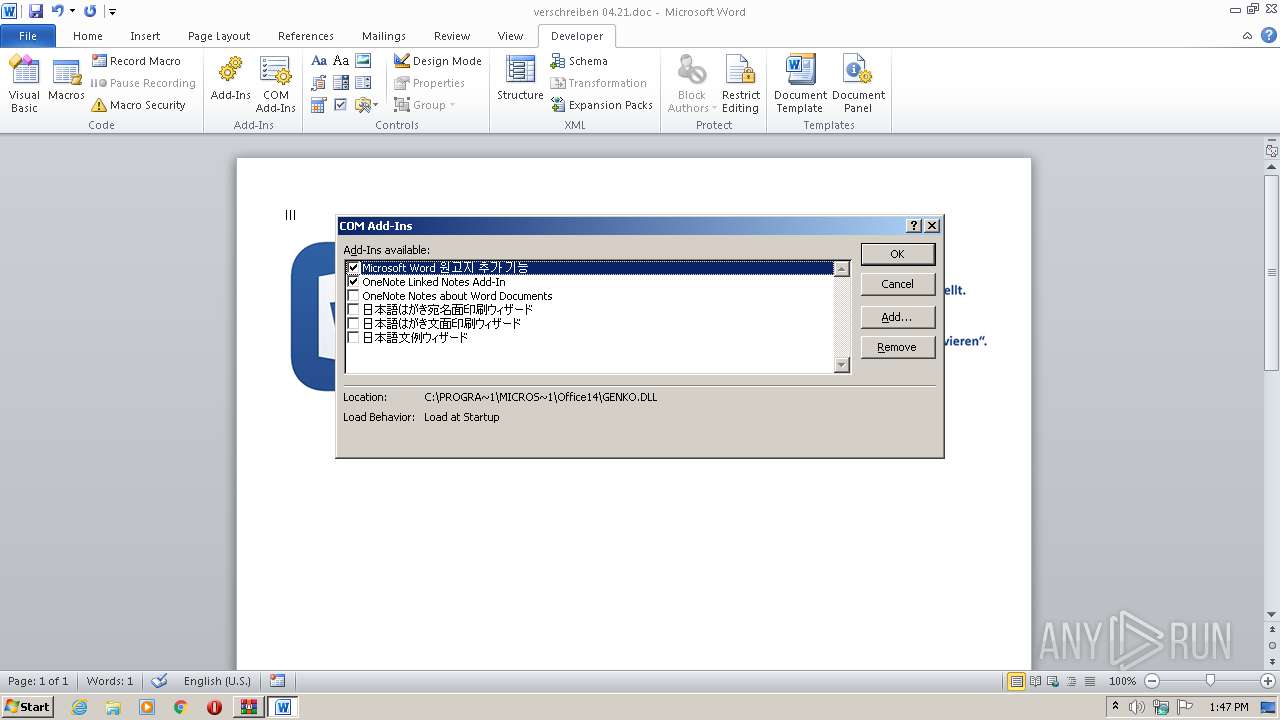Open Document Panel settings
This screenshot has width=1280, height=720.
pyautogui.click(x=858, y=84)
